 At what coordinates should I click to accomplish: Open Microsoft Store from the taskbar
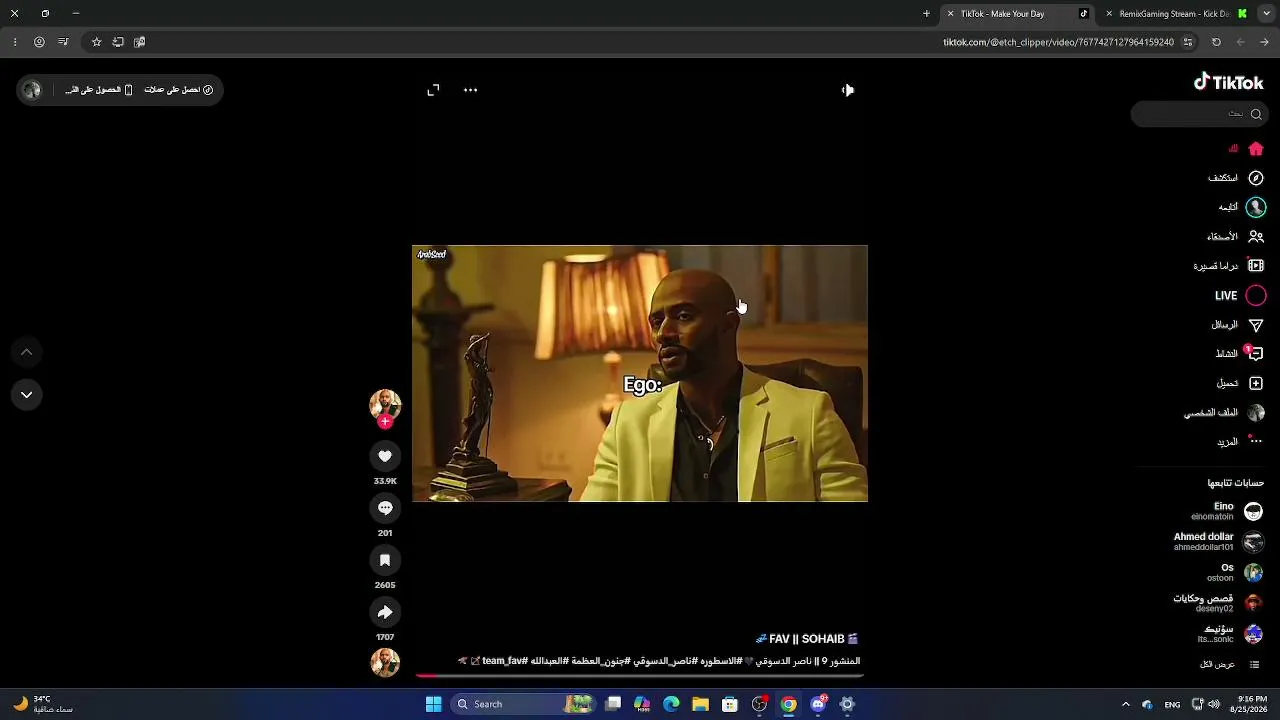(730, 704)
